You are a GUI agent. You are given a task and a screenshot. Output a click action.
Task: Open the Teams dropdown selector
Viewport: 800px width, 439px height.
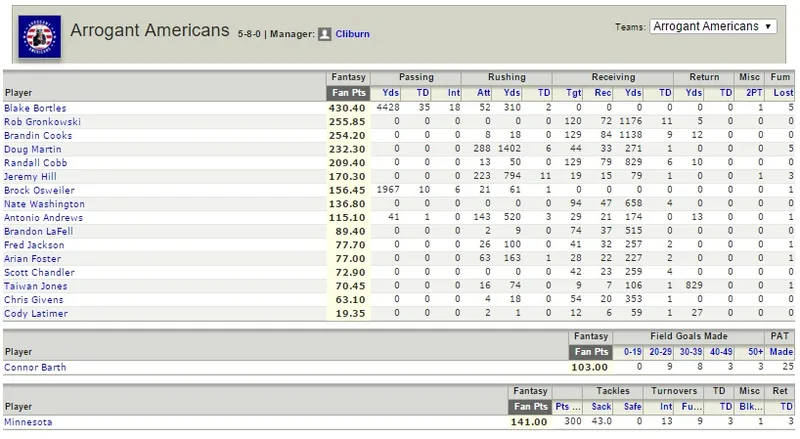click(713, 27)
